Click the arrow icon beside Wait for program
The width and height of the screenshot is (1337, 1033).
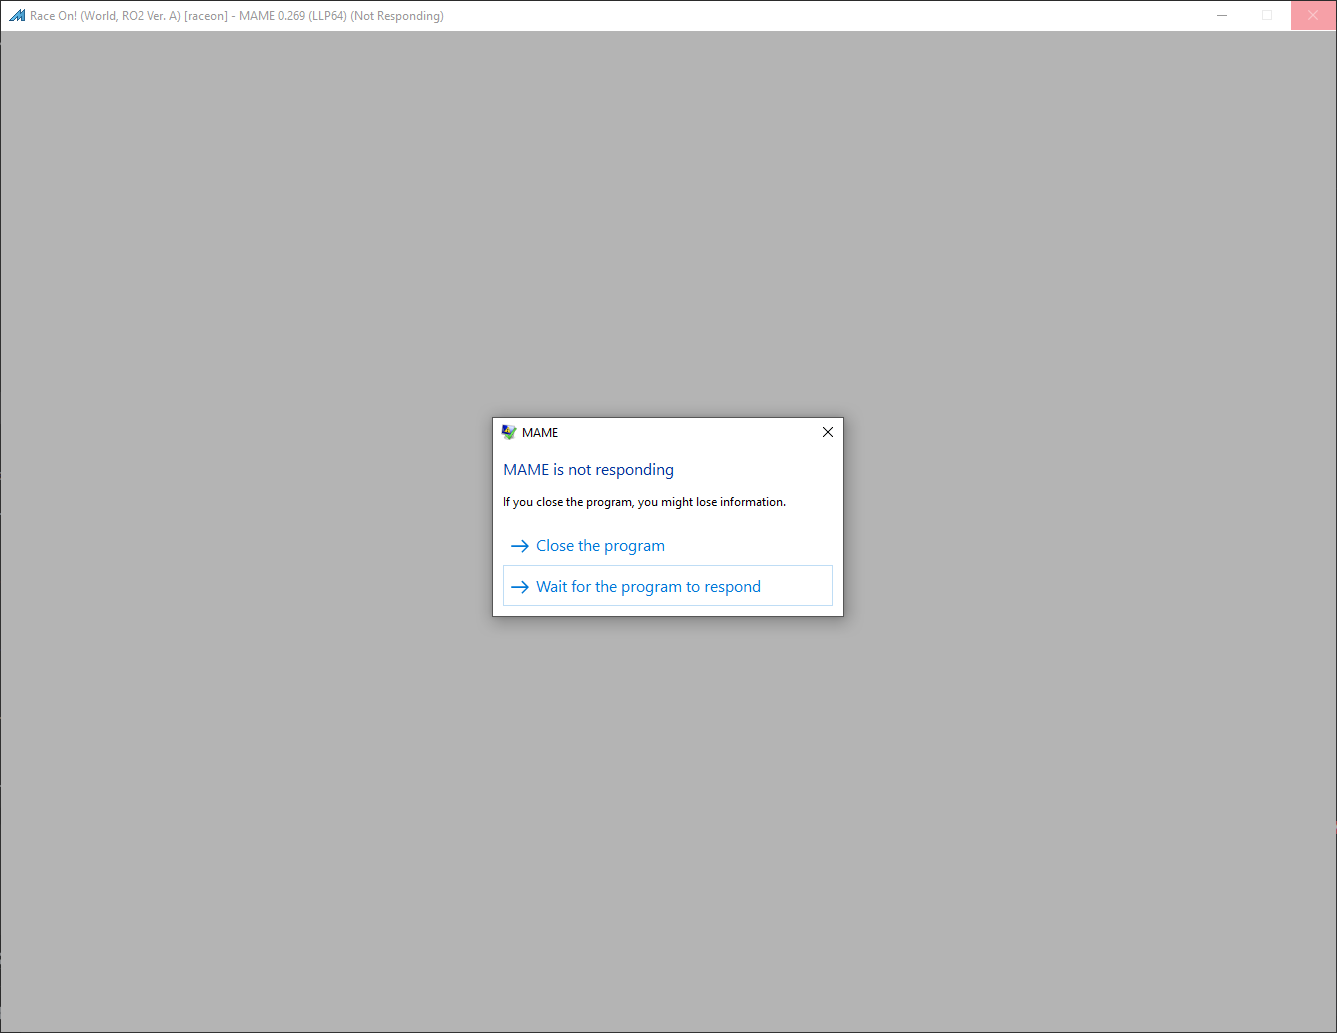pos(519,587)
